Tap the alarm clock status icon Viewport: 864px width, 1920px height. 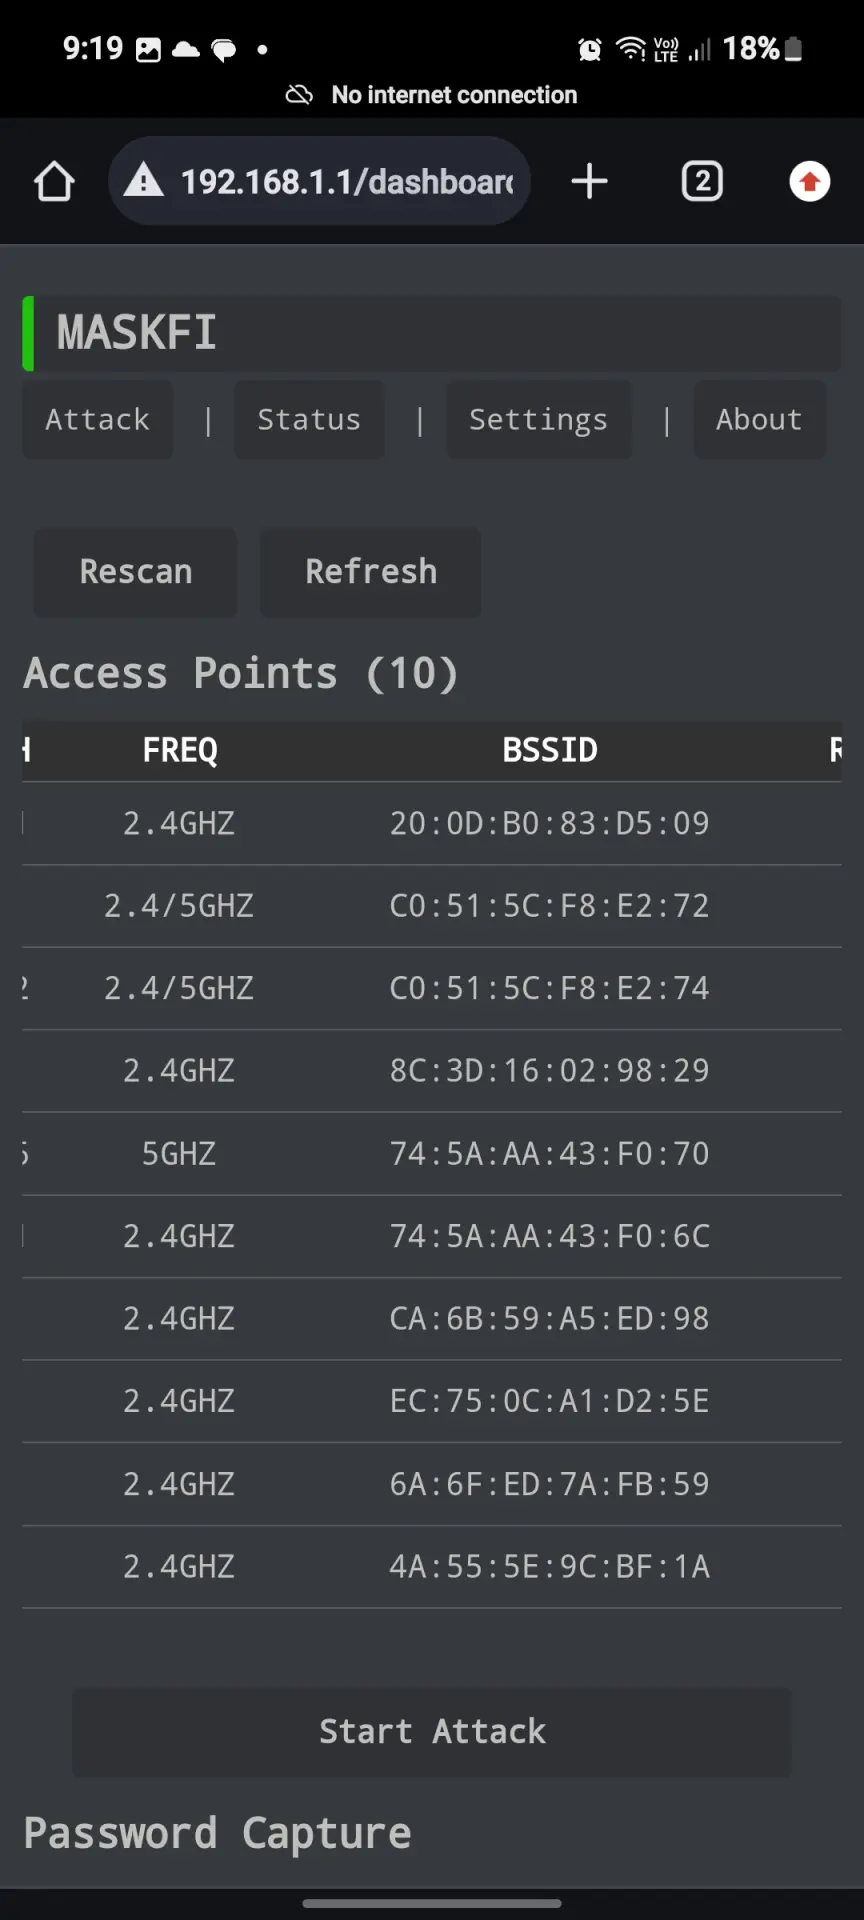590,49
